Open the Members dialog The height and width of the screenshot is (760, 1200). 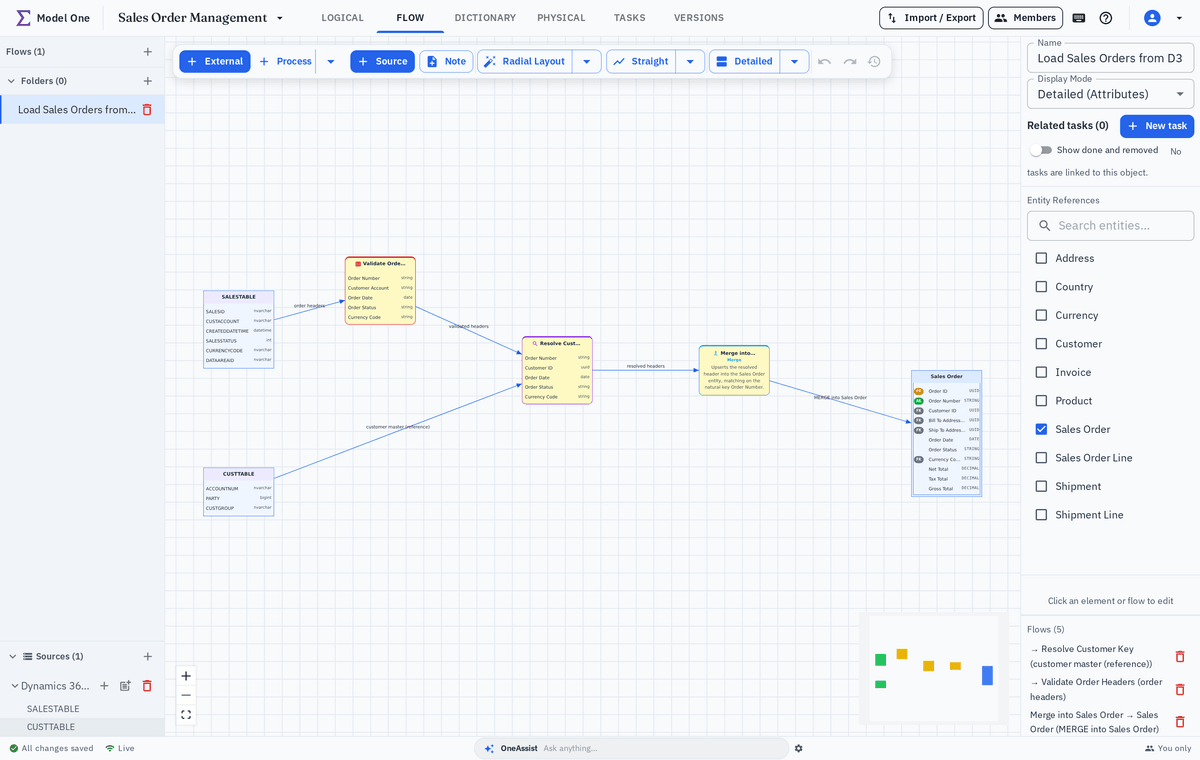[x=1025, y=18]
